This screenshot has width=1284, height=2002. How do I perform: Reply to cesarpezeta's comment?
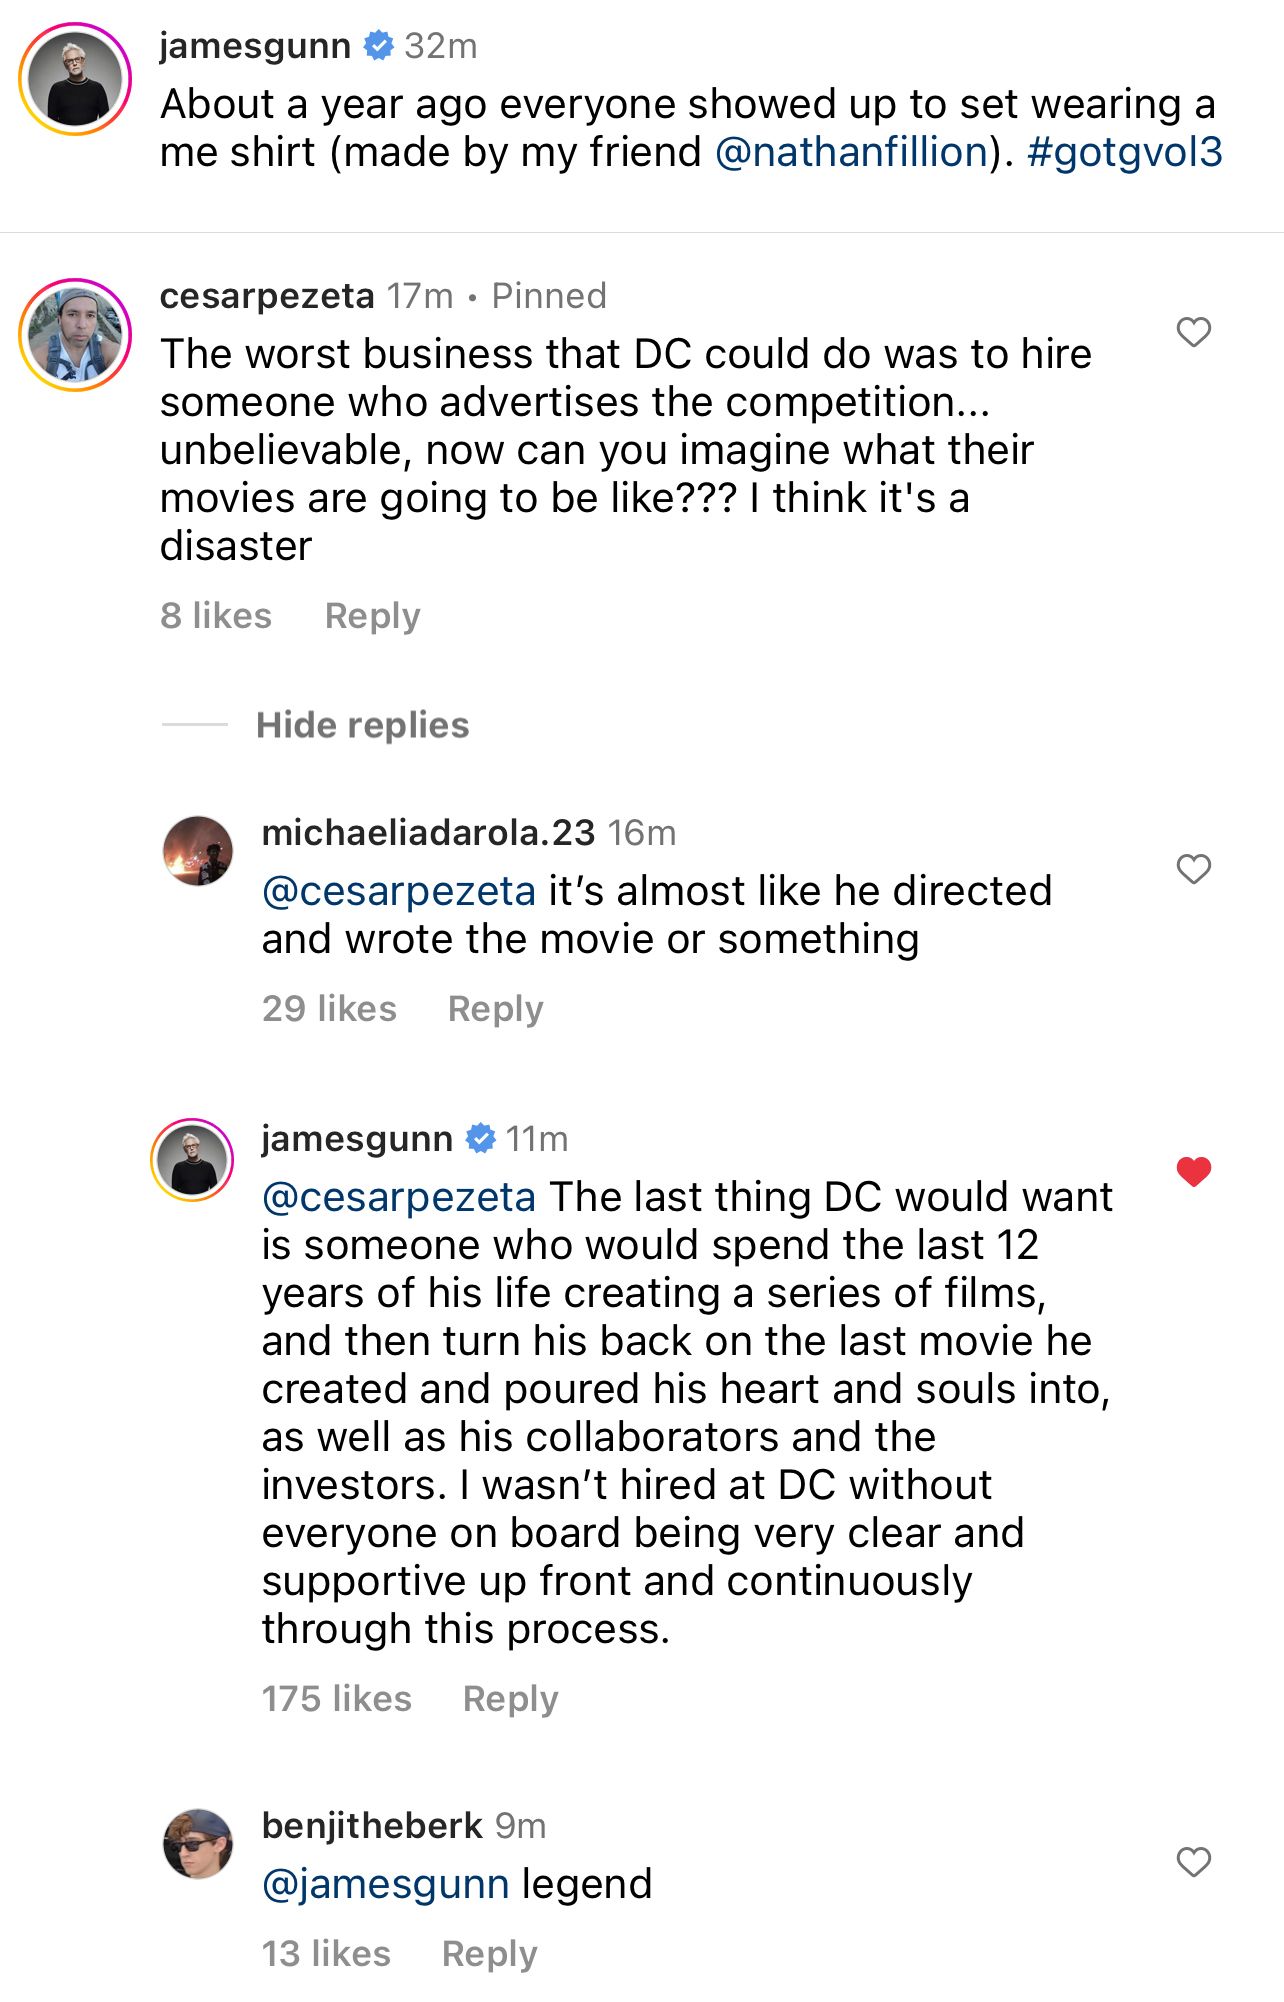371,615
